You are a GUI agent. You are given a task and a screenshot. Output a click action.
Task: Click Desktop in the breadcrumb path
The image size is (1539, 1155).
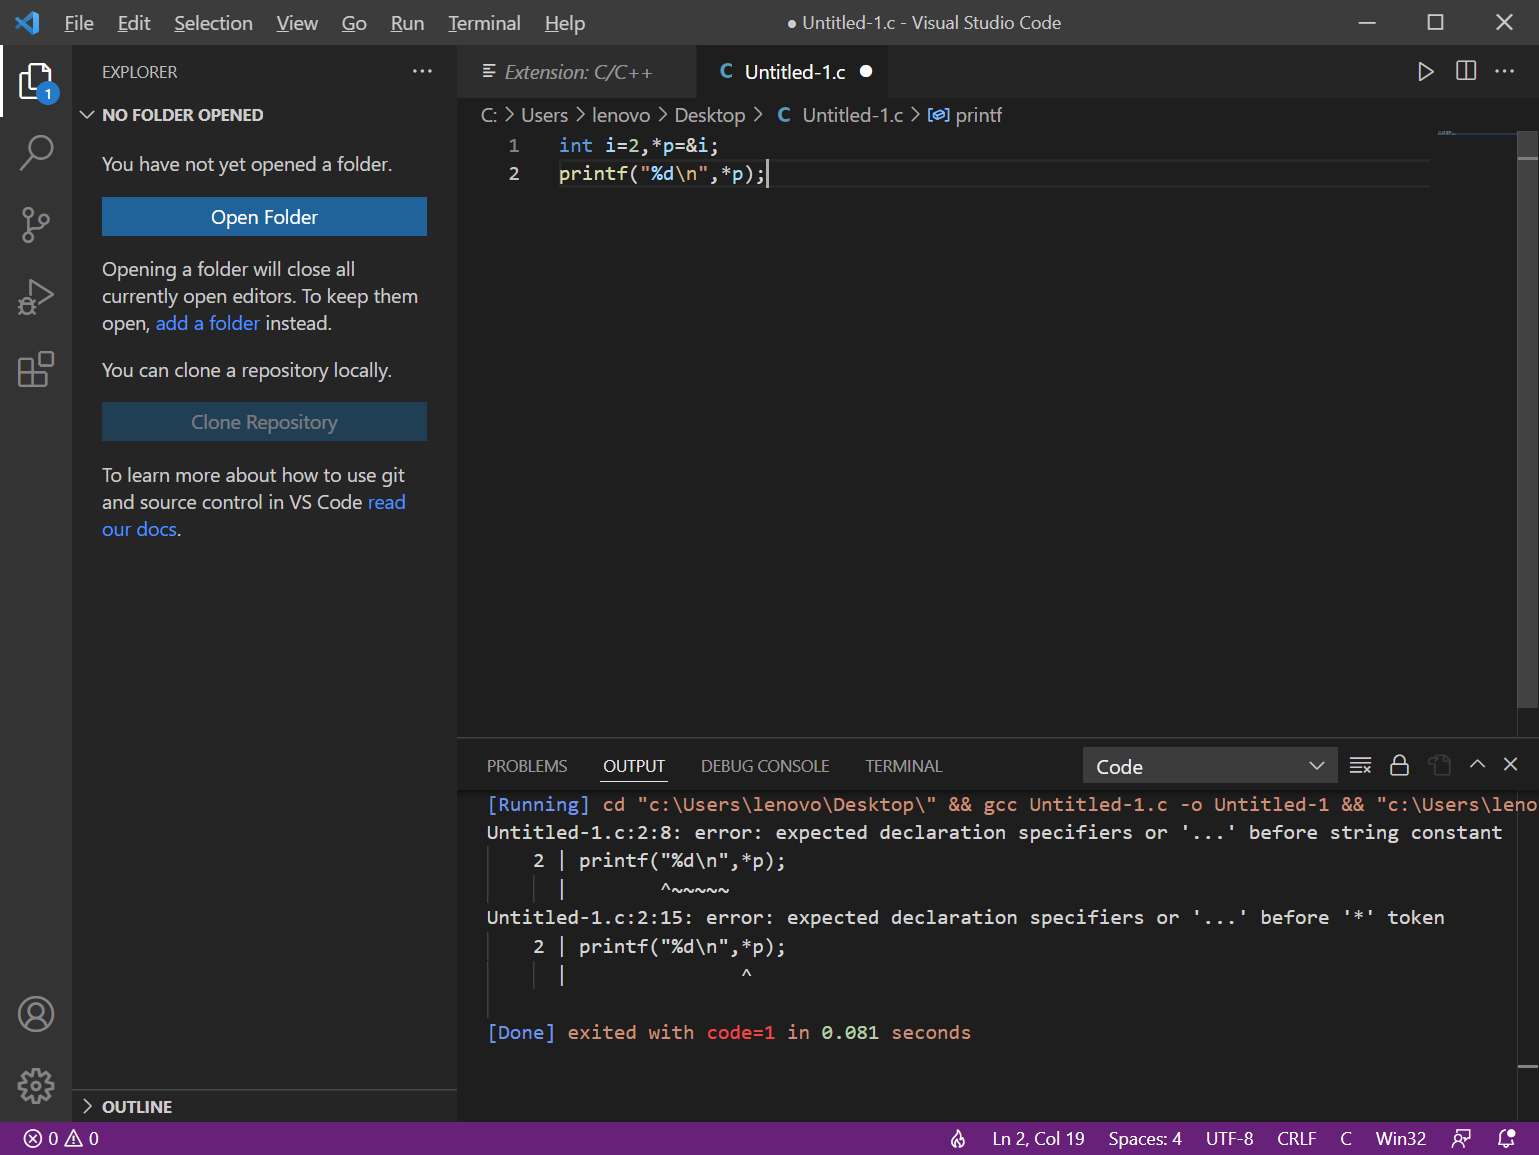[710, 115]
